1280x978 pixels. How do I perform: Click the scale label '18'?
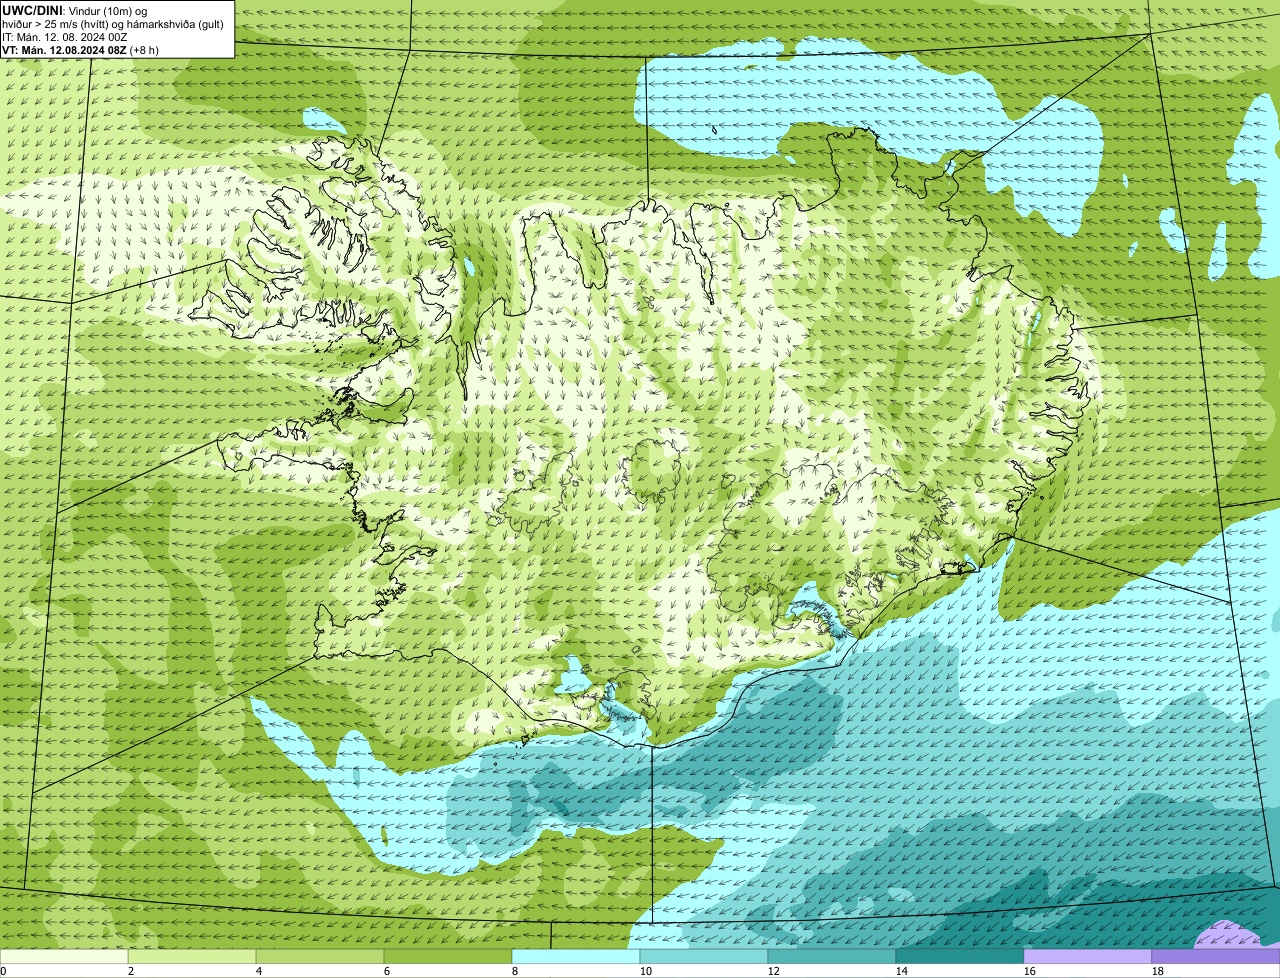pyautogui.click(x=1158, y=971)
